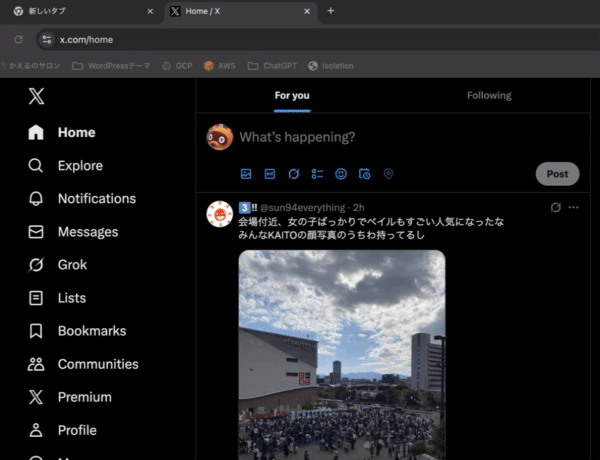Select the 新しいタブ browser tab
Image resolution: width=600 pixels, height=460 pixels.
[x=82, y=11]
